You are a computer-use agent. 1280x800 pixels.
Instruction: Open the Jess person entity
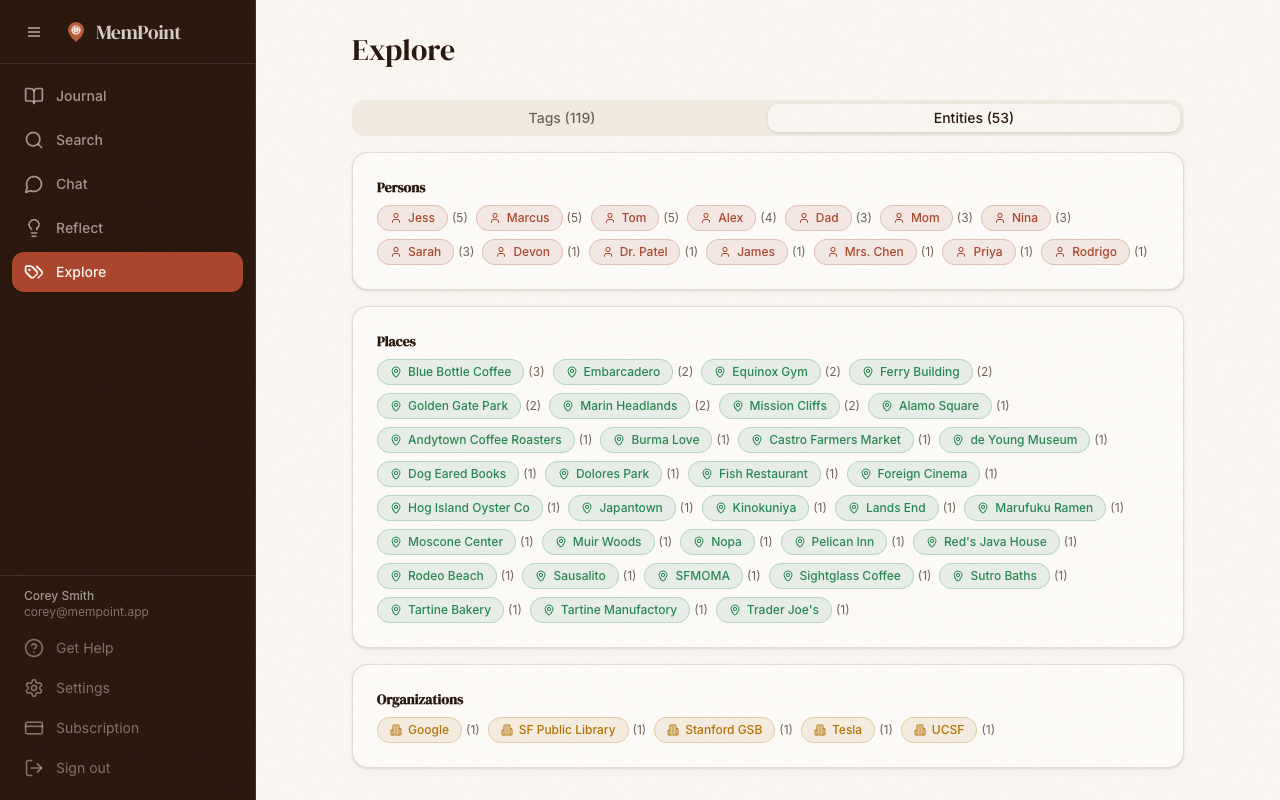(412, 217)
